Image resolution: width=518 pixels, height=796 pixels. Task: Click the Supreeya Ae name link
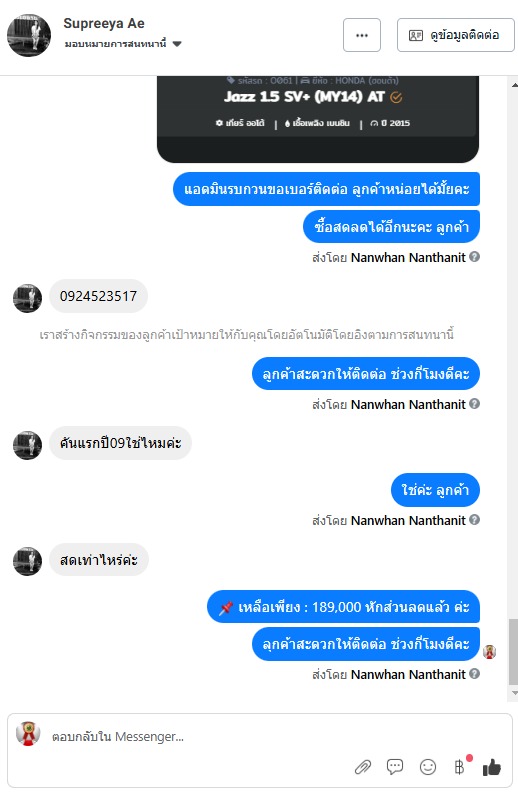[x=104, y=23]
